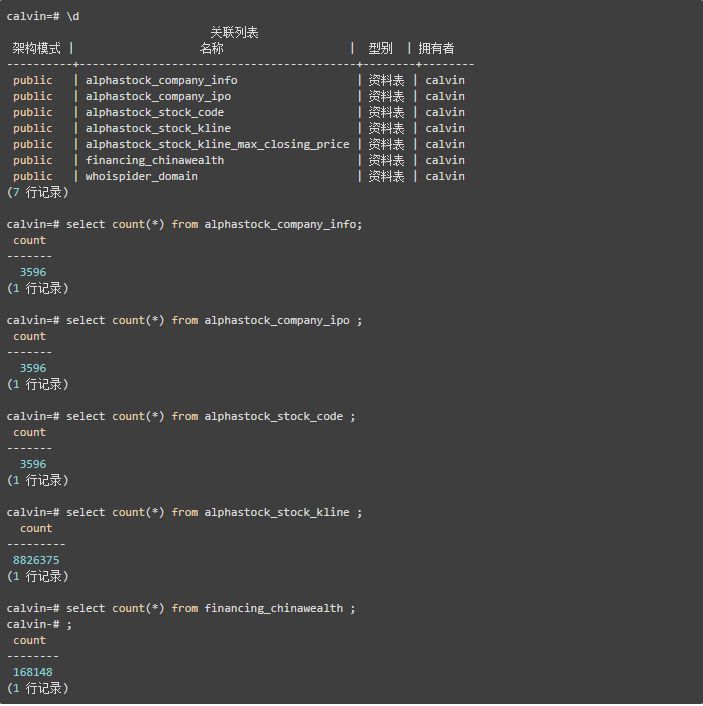Click the select query on alphastock_company_info
This screenshot has height=706, width=703.
click(214, 224)
